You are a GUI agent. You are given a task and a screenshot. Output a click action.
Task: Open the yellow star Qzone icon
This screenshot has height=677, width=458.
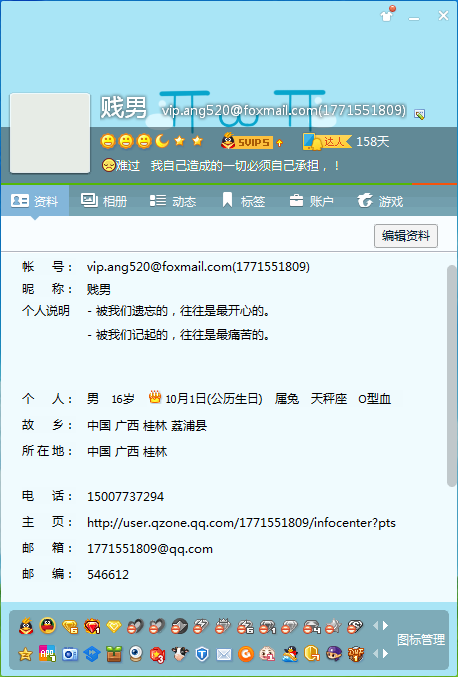[25, 654]
